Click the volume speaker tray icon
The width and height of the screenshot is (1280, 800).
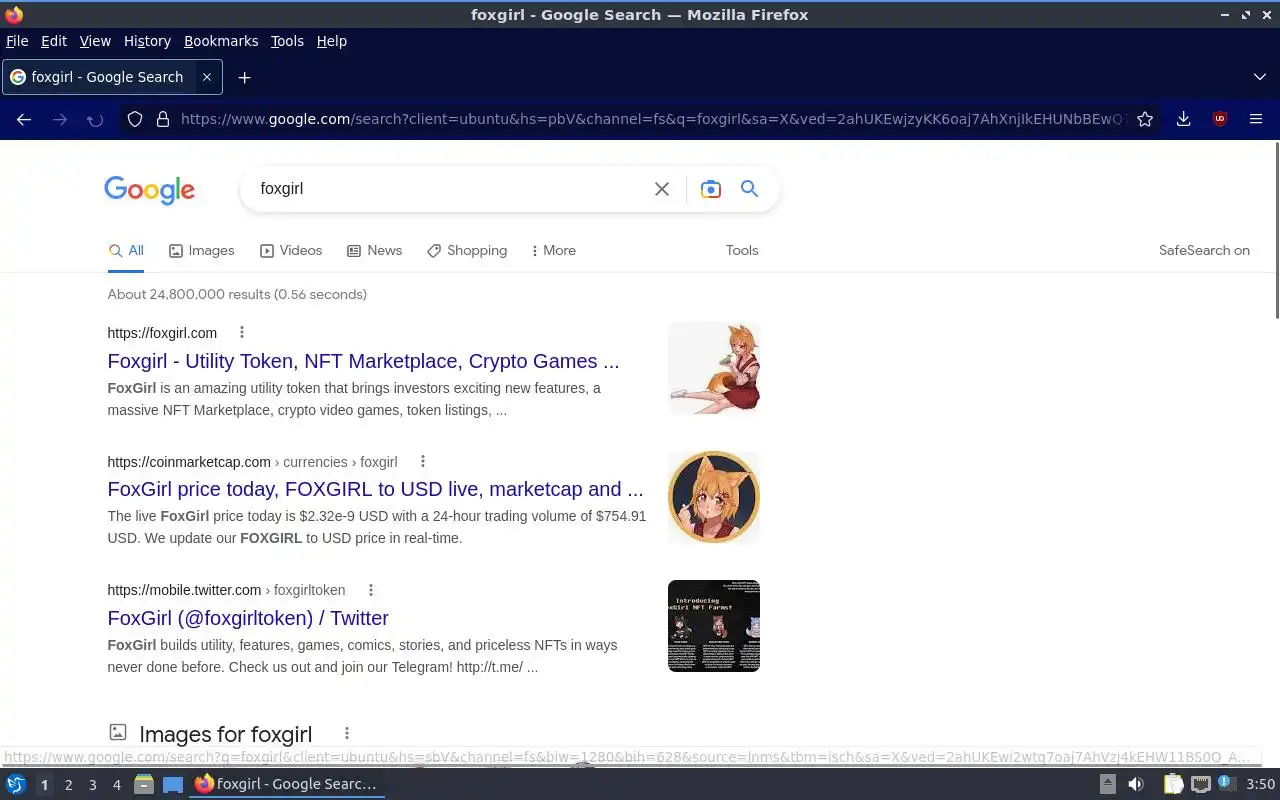[1136, 785]
